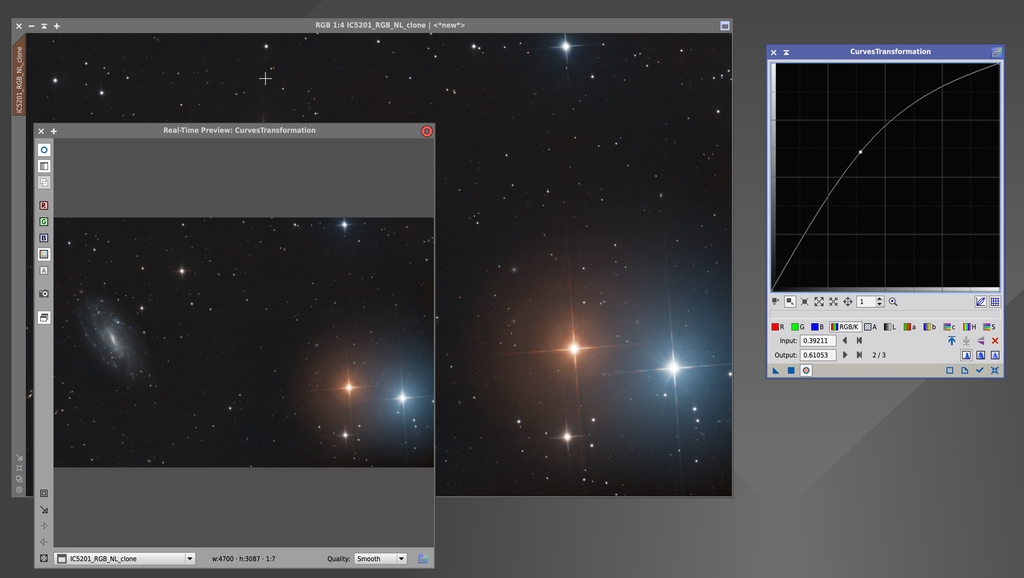The height and width of the screenshot is (578, 1024).
Task: Reset the curves using the red X button
Action: pyautogui.click(x=997, y=340)
